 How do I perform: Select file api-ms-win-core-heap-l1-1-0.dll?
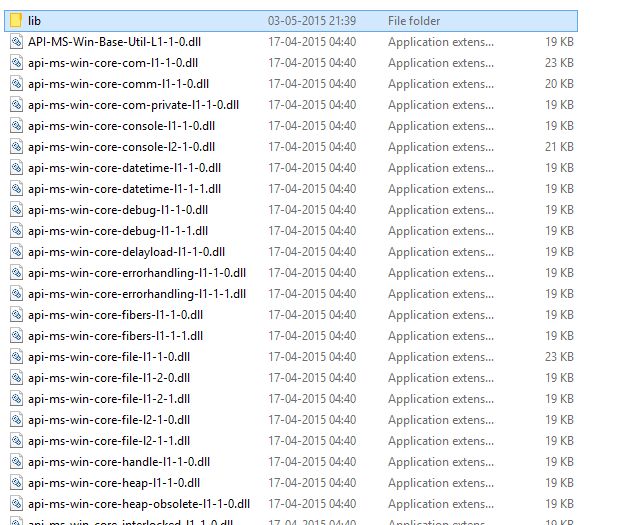point(114,483)
